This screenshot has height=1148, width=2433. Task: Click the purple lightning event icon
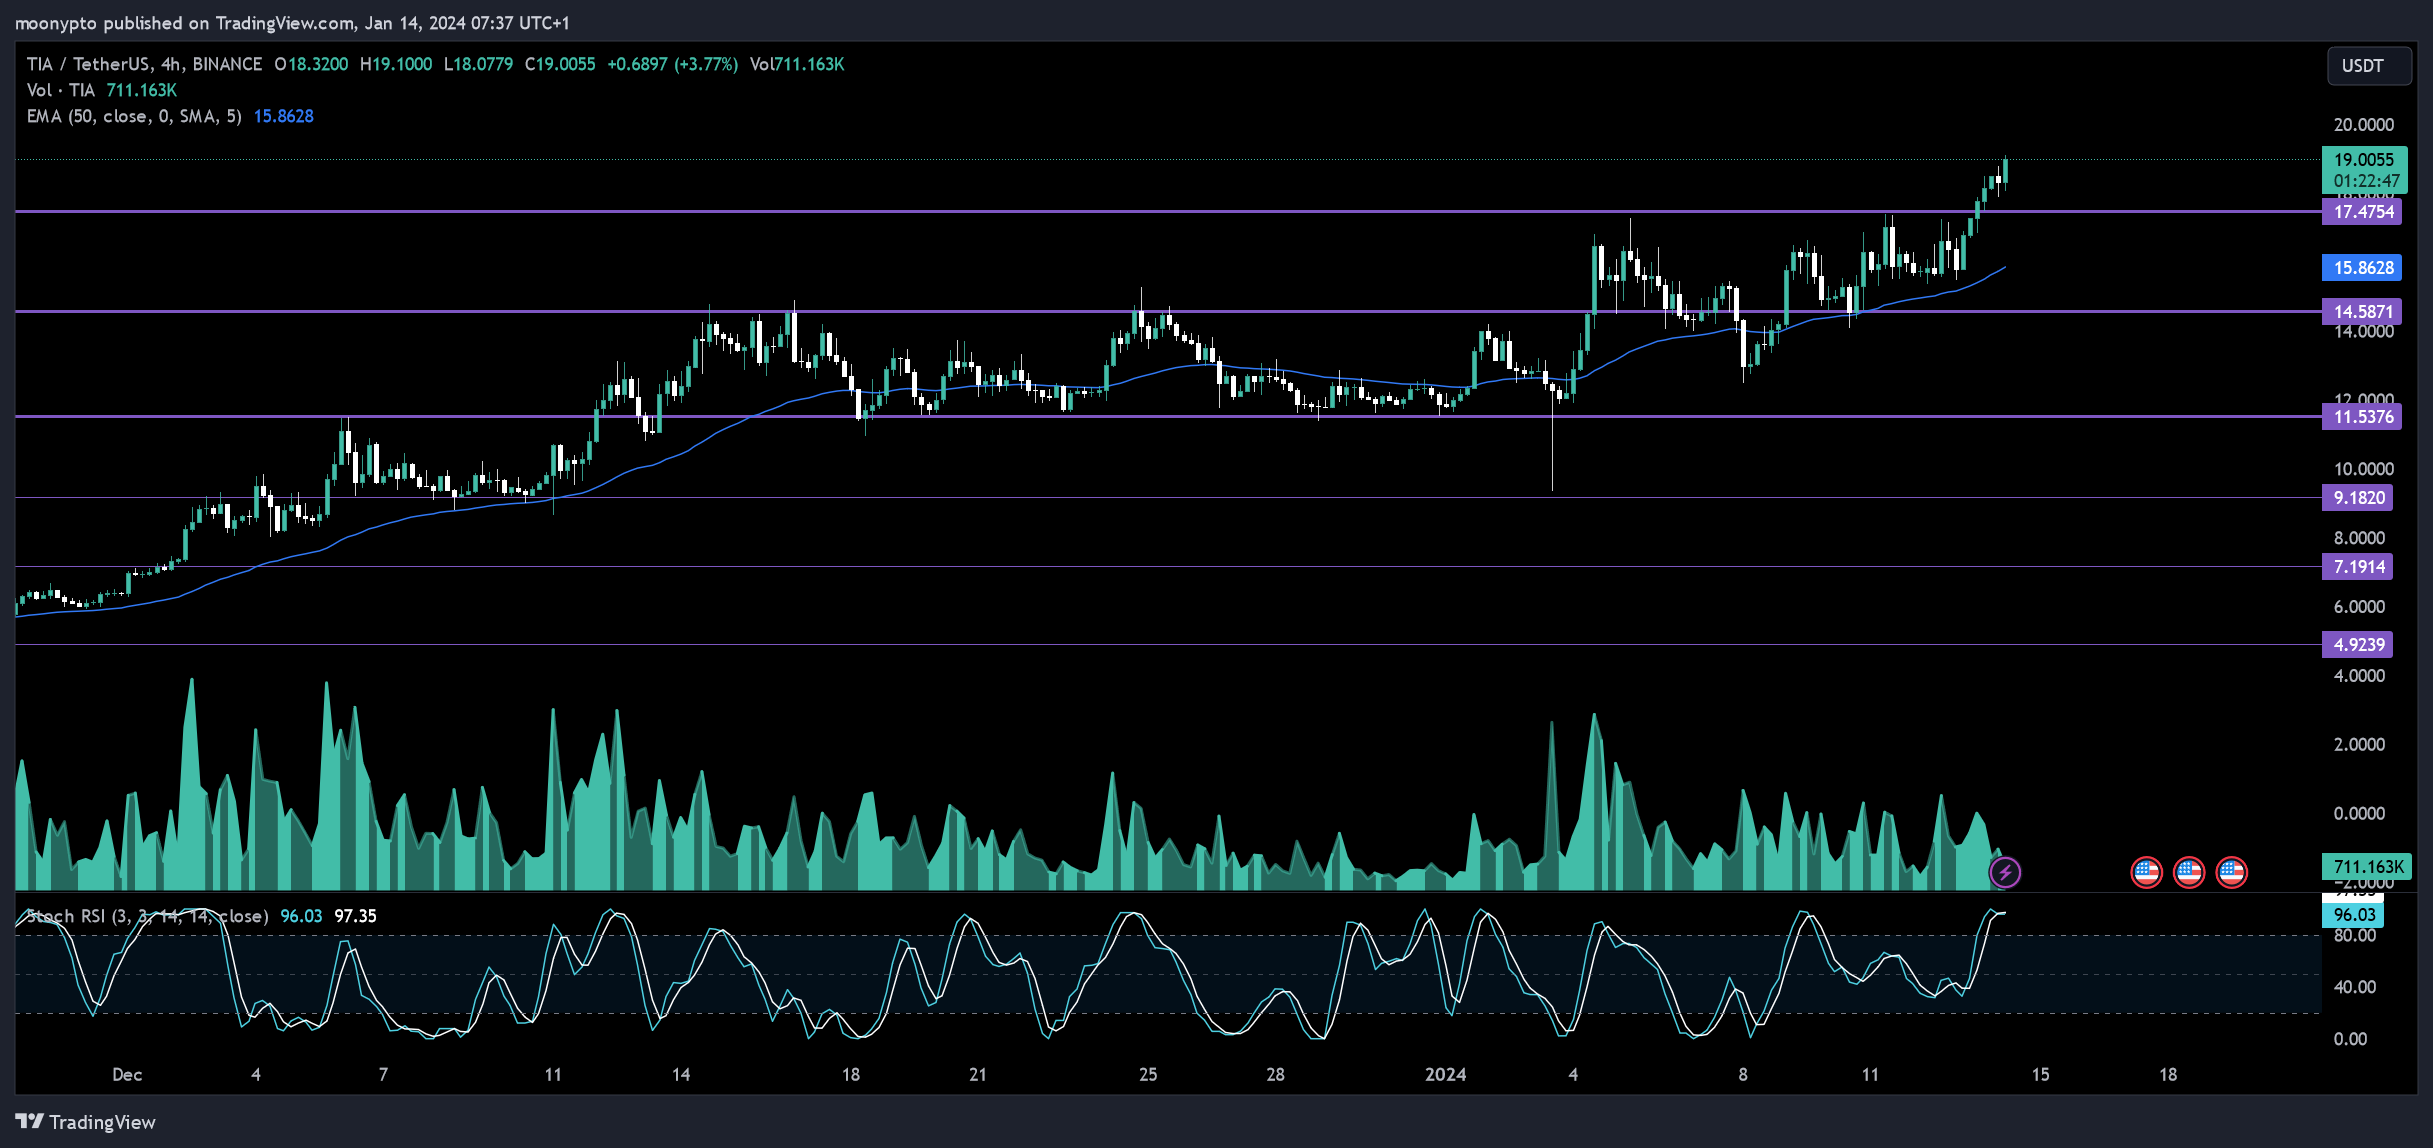pyautogui.click(x=2004, y=872)
